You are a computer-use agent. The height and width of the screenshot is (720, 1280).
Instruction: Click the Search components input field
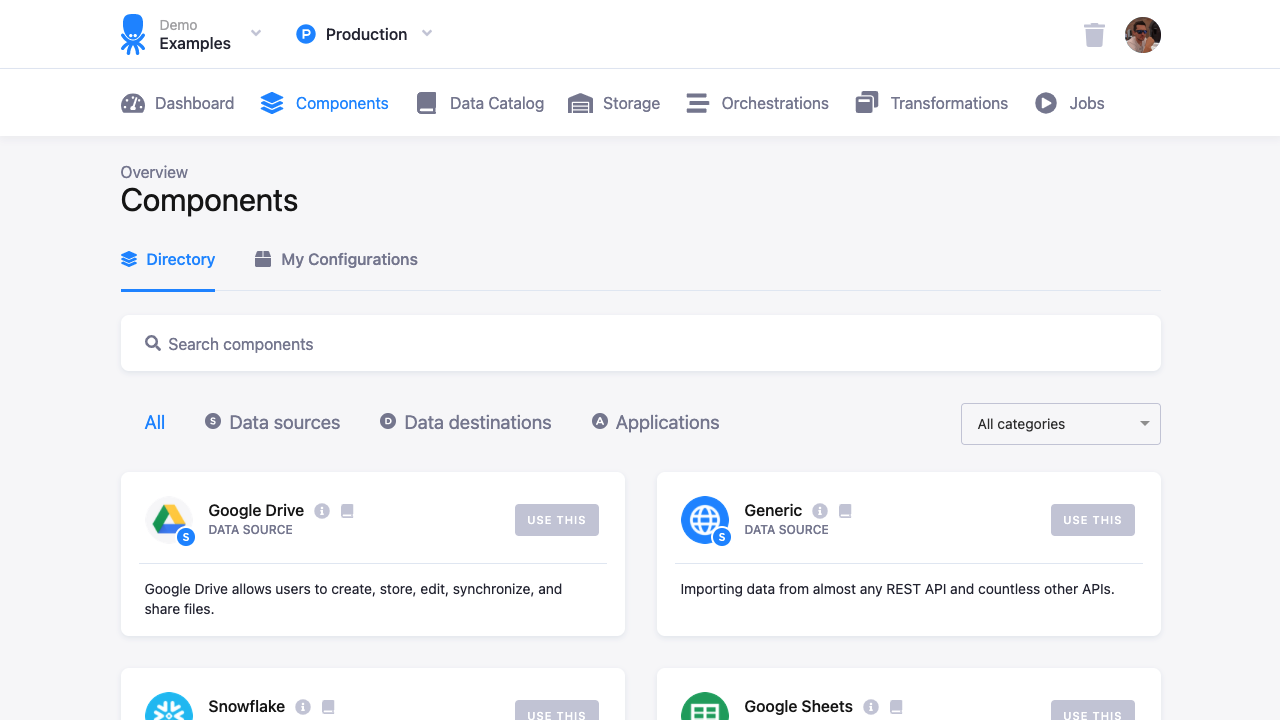click(x=640, y=343)
